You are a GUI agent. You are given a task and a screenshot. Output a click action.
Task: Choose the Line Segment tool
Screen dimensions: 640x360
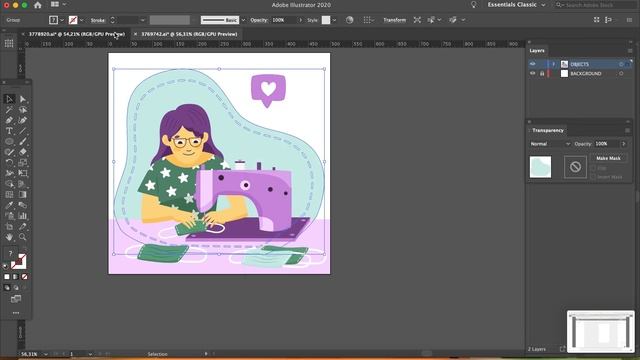coord(23,131)
